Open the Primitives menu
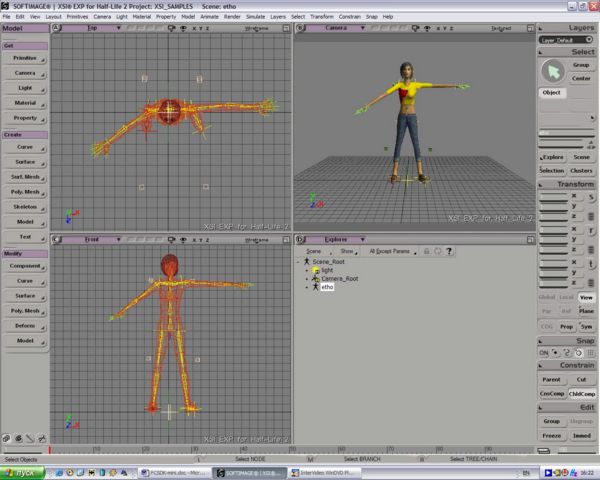Viewport: 600px width, 480px height. [77, 17]
